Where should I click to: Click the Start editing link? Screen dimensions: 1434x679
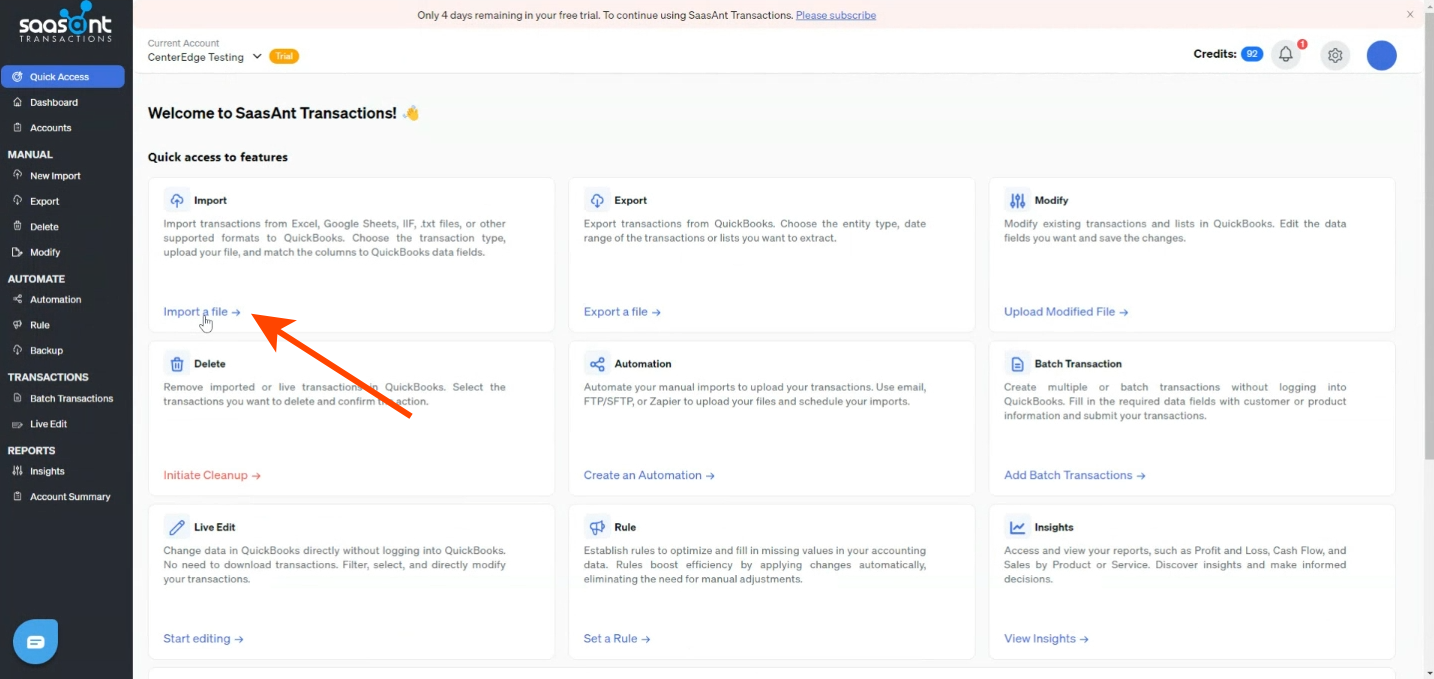click(203, 639)
